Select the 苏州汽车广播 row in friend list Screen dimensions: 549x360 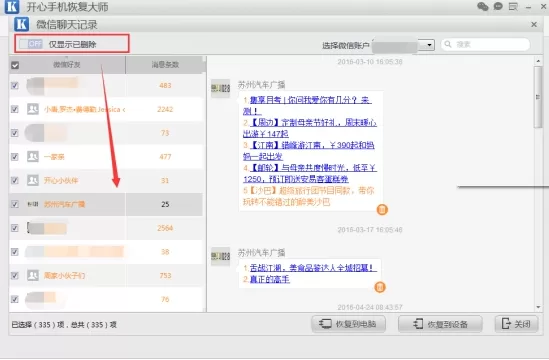click(x=106, y=204)
